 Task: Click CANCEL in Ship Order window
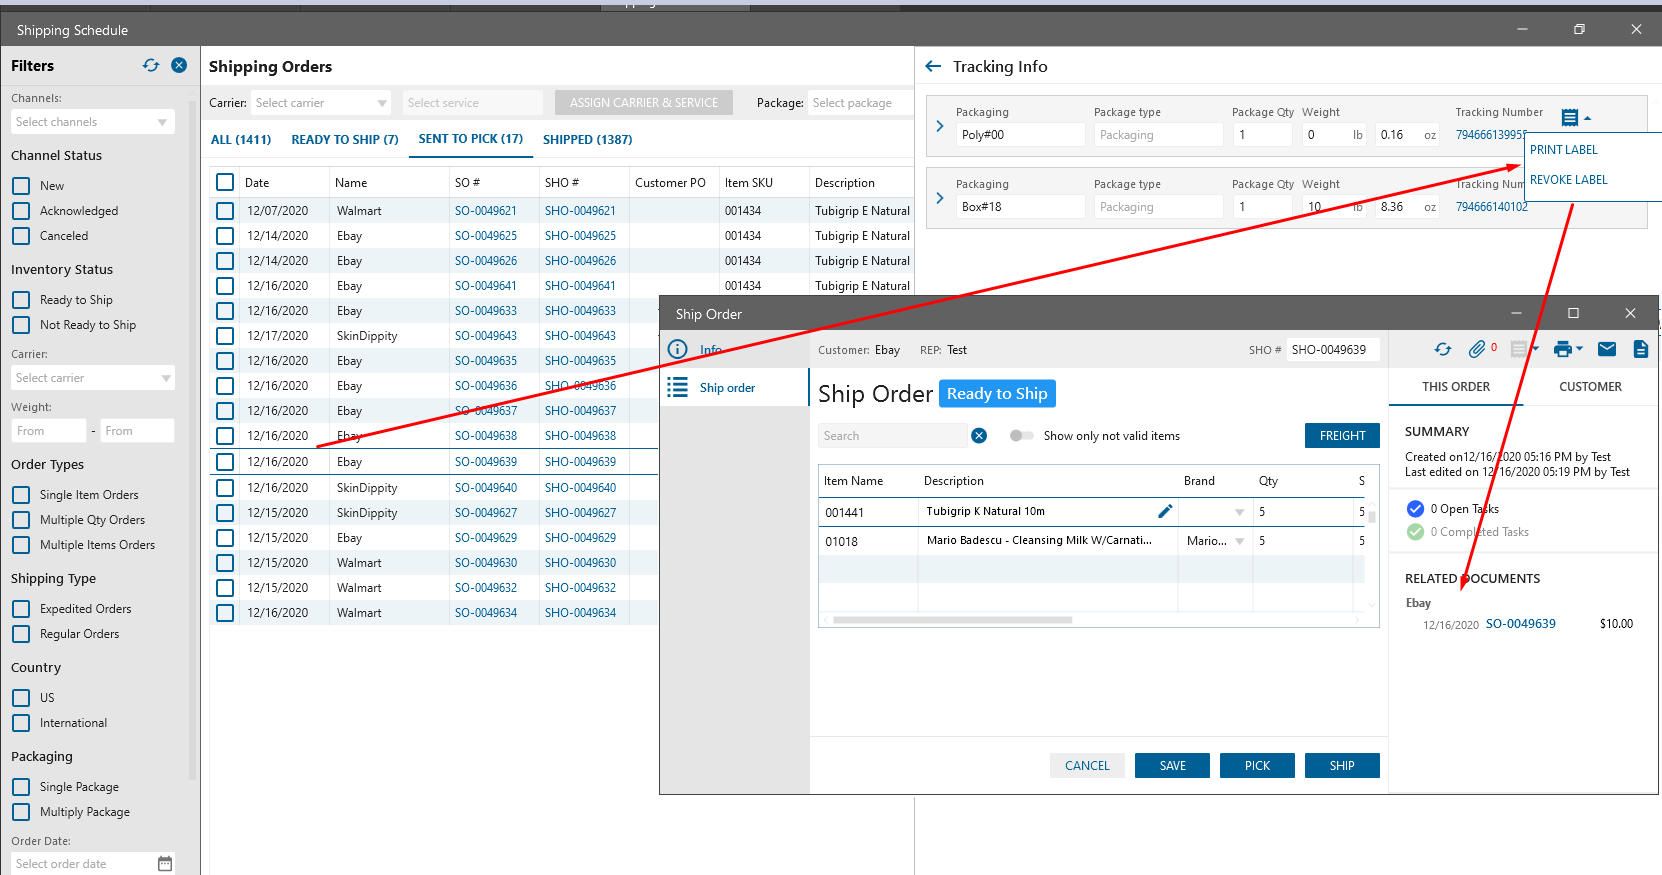1087,766
